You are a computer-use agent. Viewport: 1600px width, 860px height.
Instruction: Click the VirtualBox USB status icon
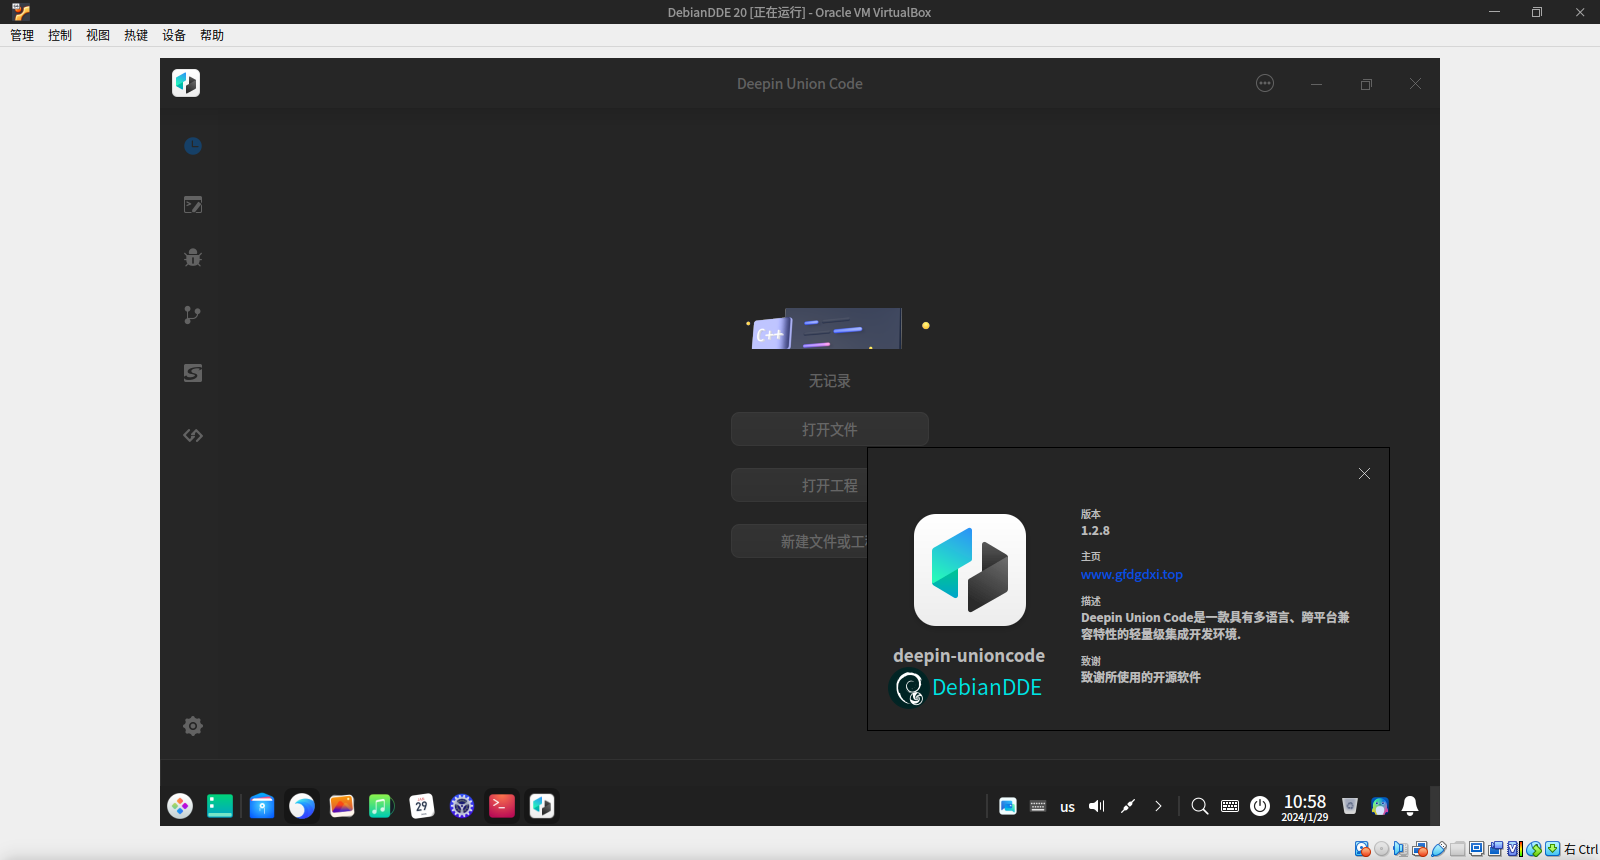click(x=1439, y=849)
